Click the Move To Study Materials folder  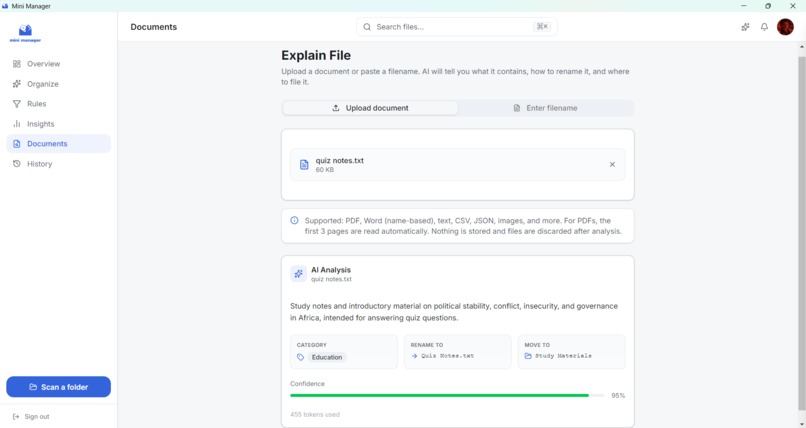coord(563,356)
